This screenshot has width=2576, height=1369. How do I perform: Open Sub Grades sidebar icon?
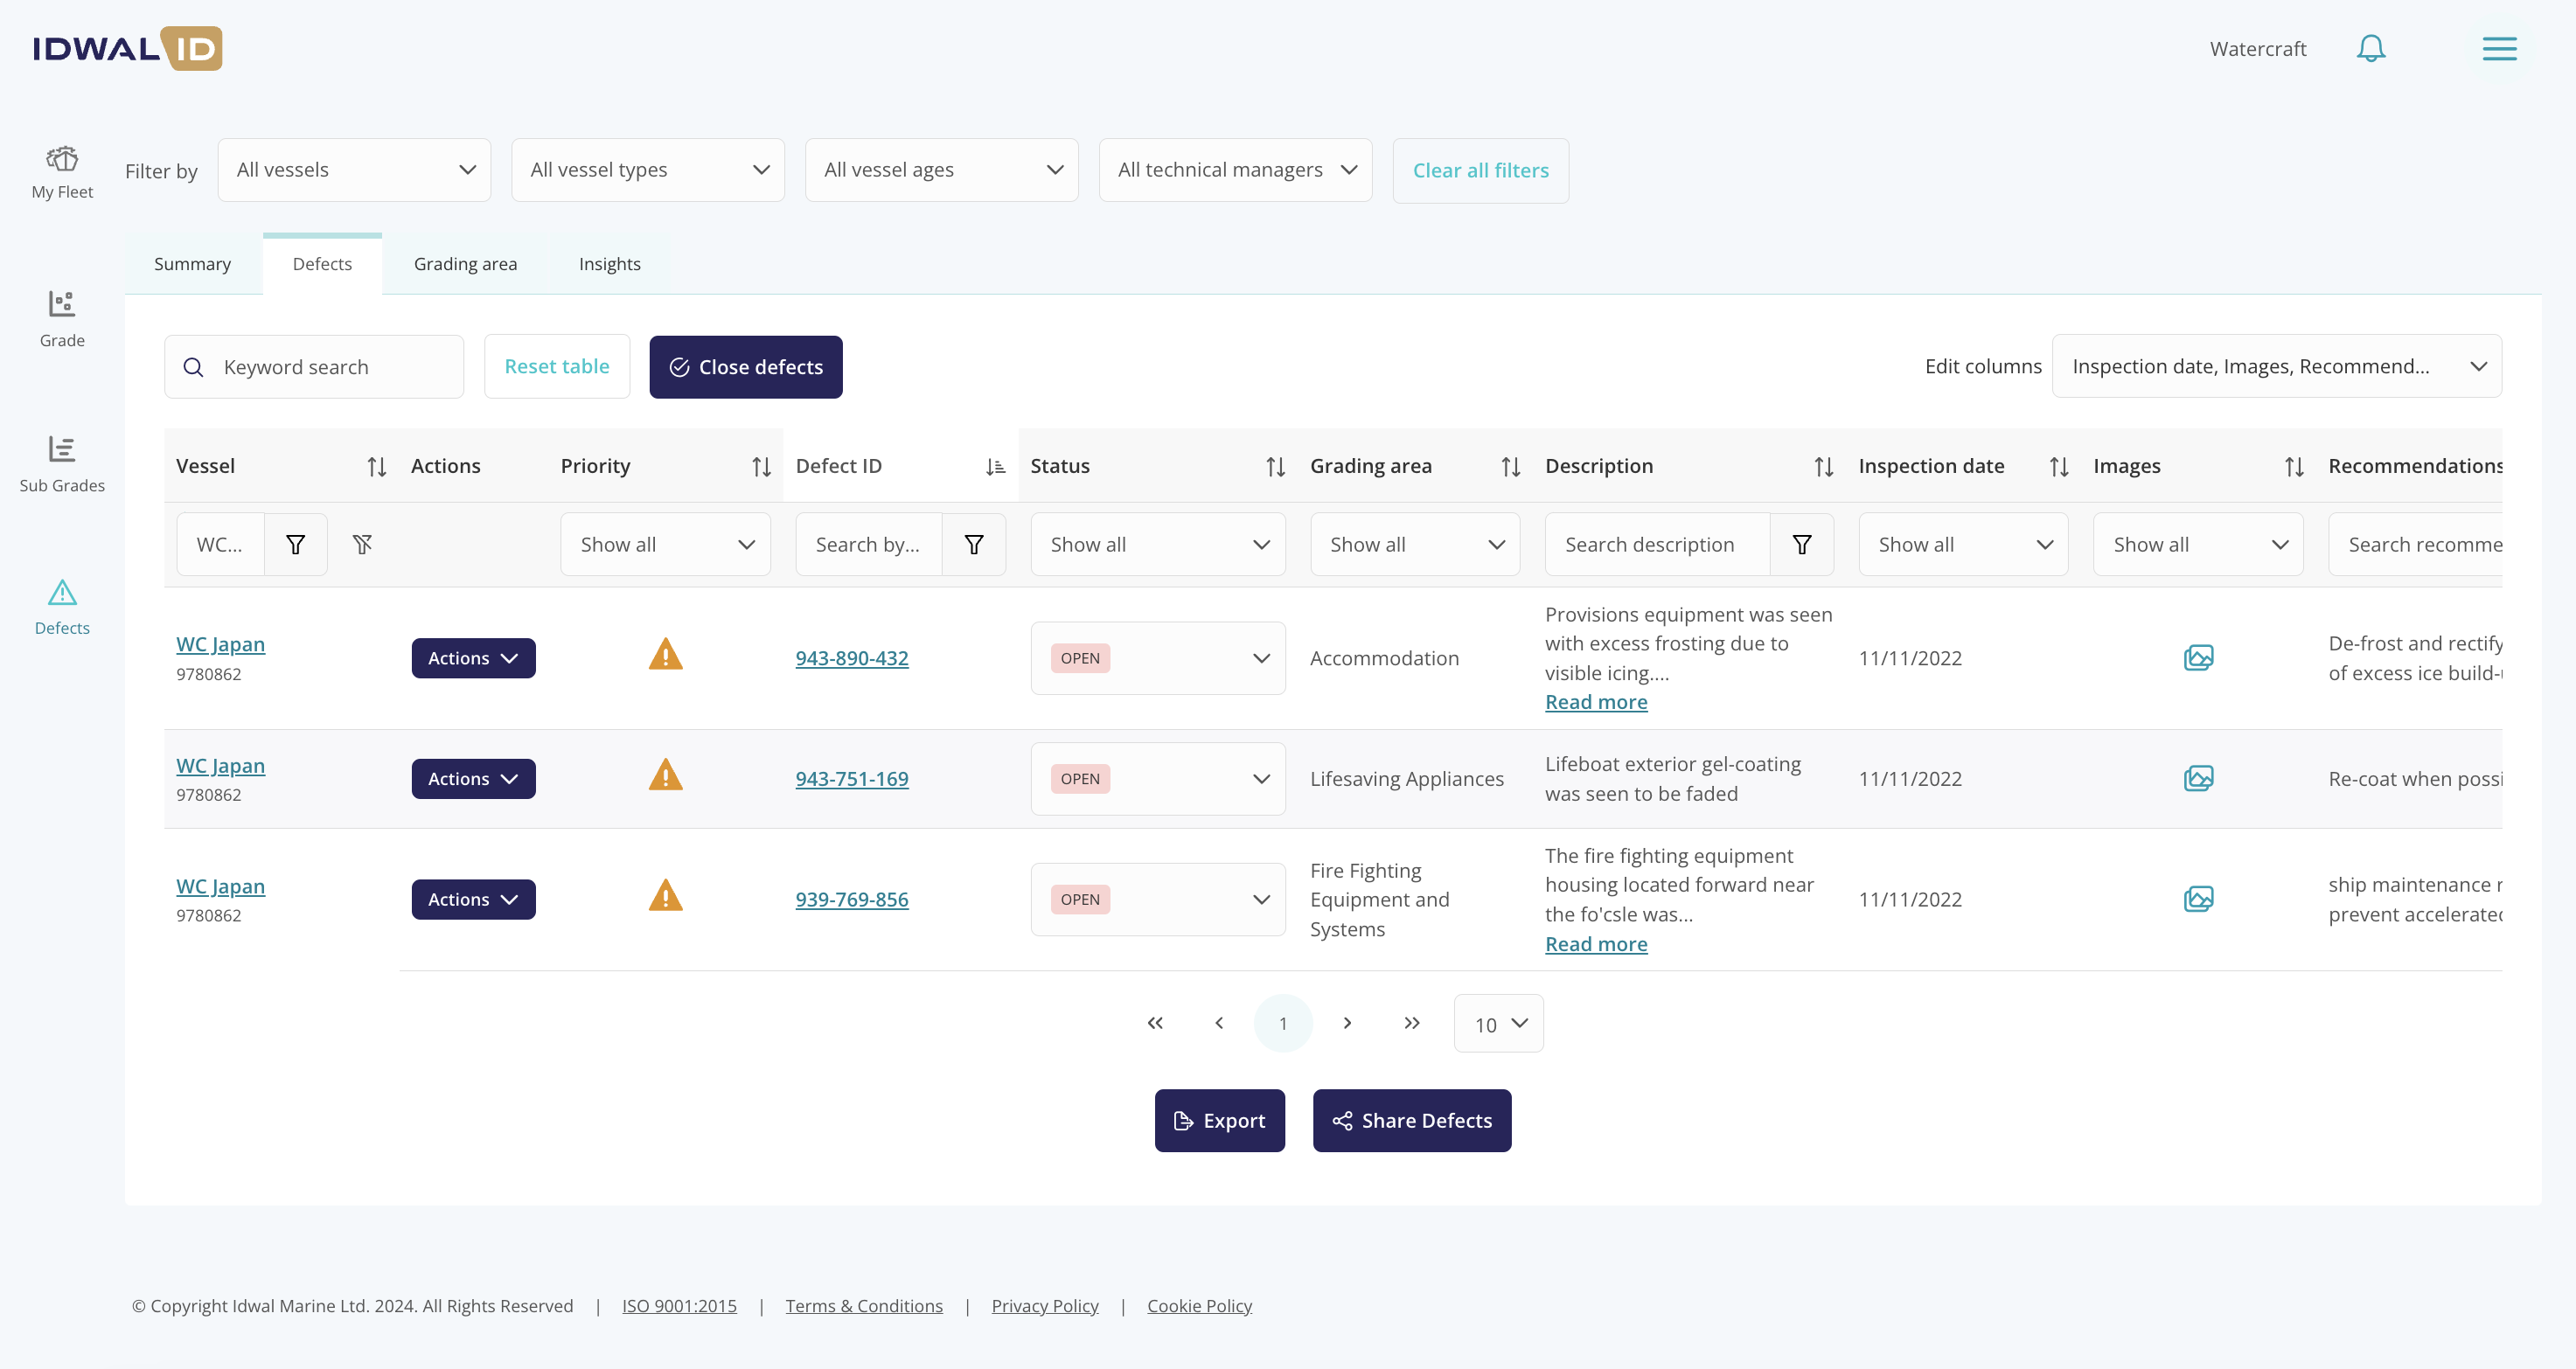coord(62,462)
